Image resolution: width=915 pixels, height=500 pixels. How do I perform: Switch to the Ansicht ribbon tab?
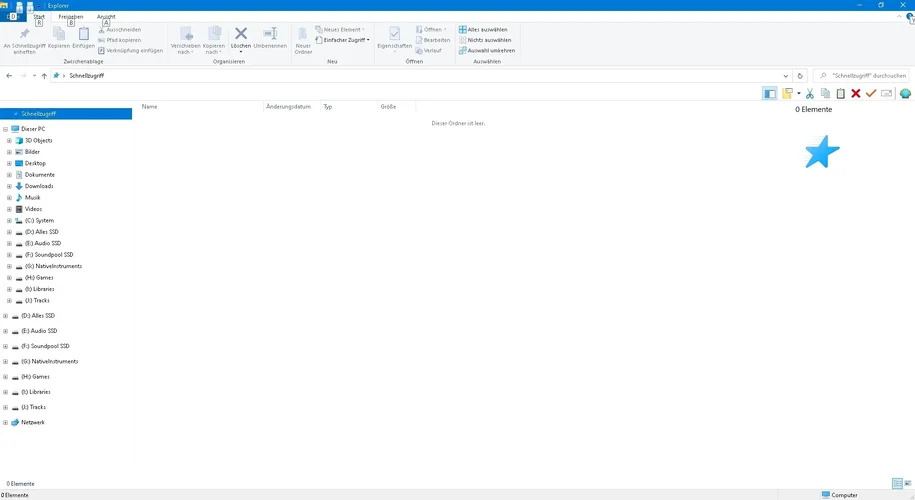click(106, 16)
